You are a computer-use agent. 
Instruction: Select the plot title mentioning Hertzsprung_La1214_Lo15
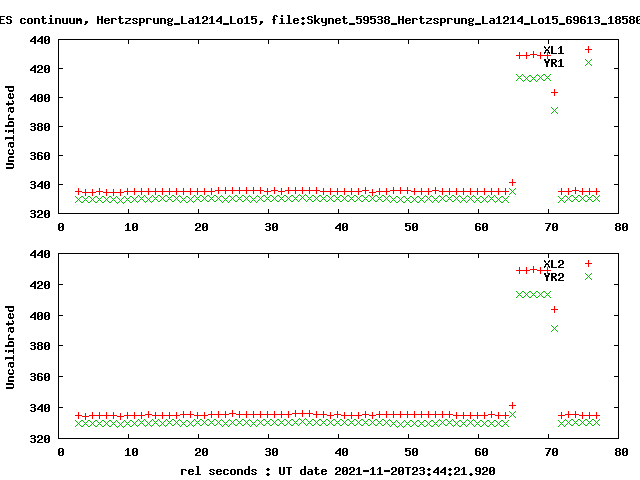(x=320, y=20)
